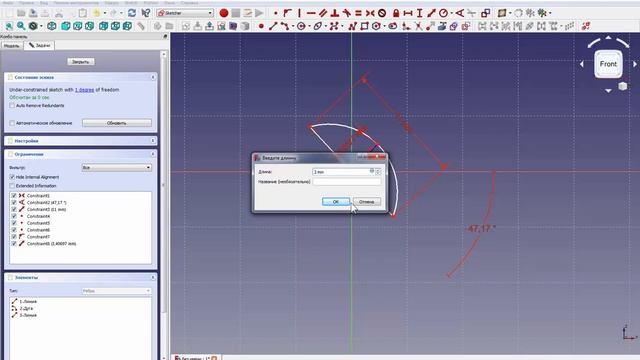This screenshot has height=360, width=640.
Task: Rotate view with navigation cube left arrow
Action: point(582,64)
